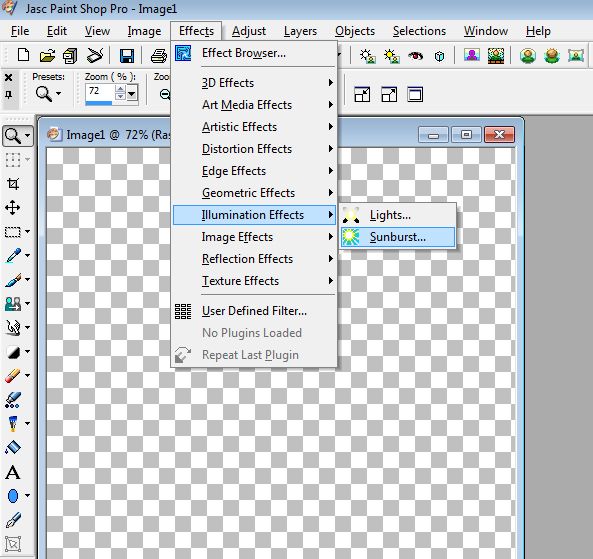Screen dimensions: 593x559
Task: Click the New file icon
Action: (23, 55)
